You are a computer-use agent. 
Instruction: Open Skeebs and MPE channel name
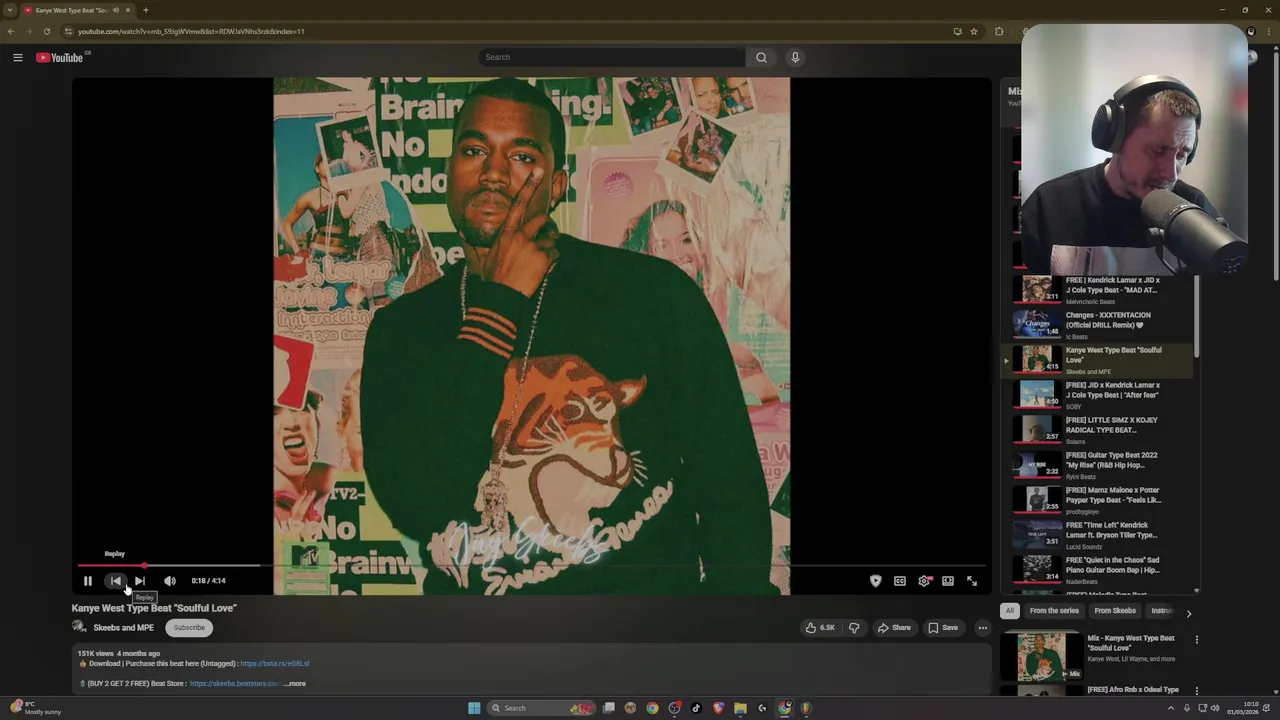tap(123, 628)
